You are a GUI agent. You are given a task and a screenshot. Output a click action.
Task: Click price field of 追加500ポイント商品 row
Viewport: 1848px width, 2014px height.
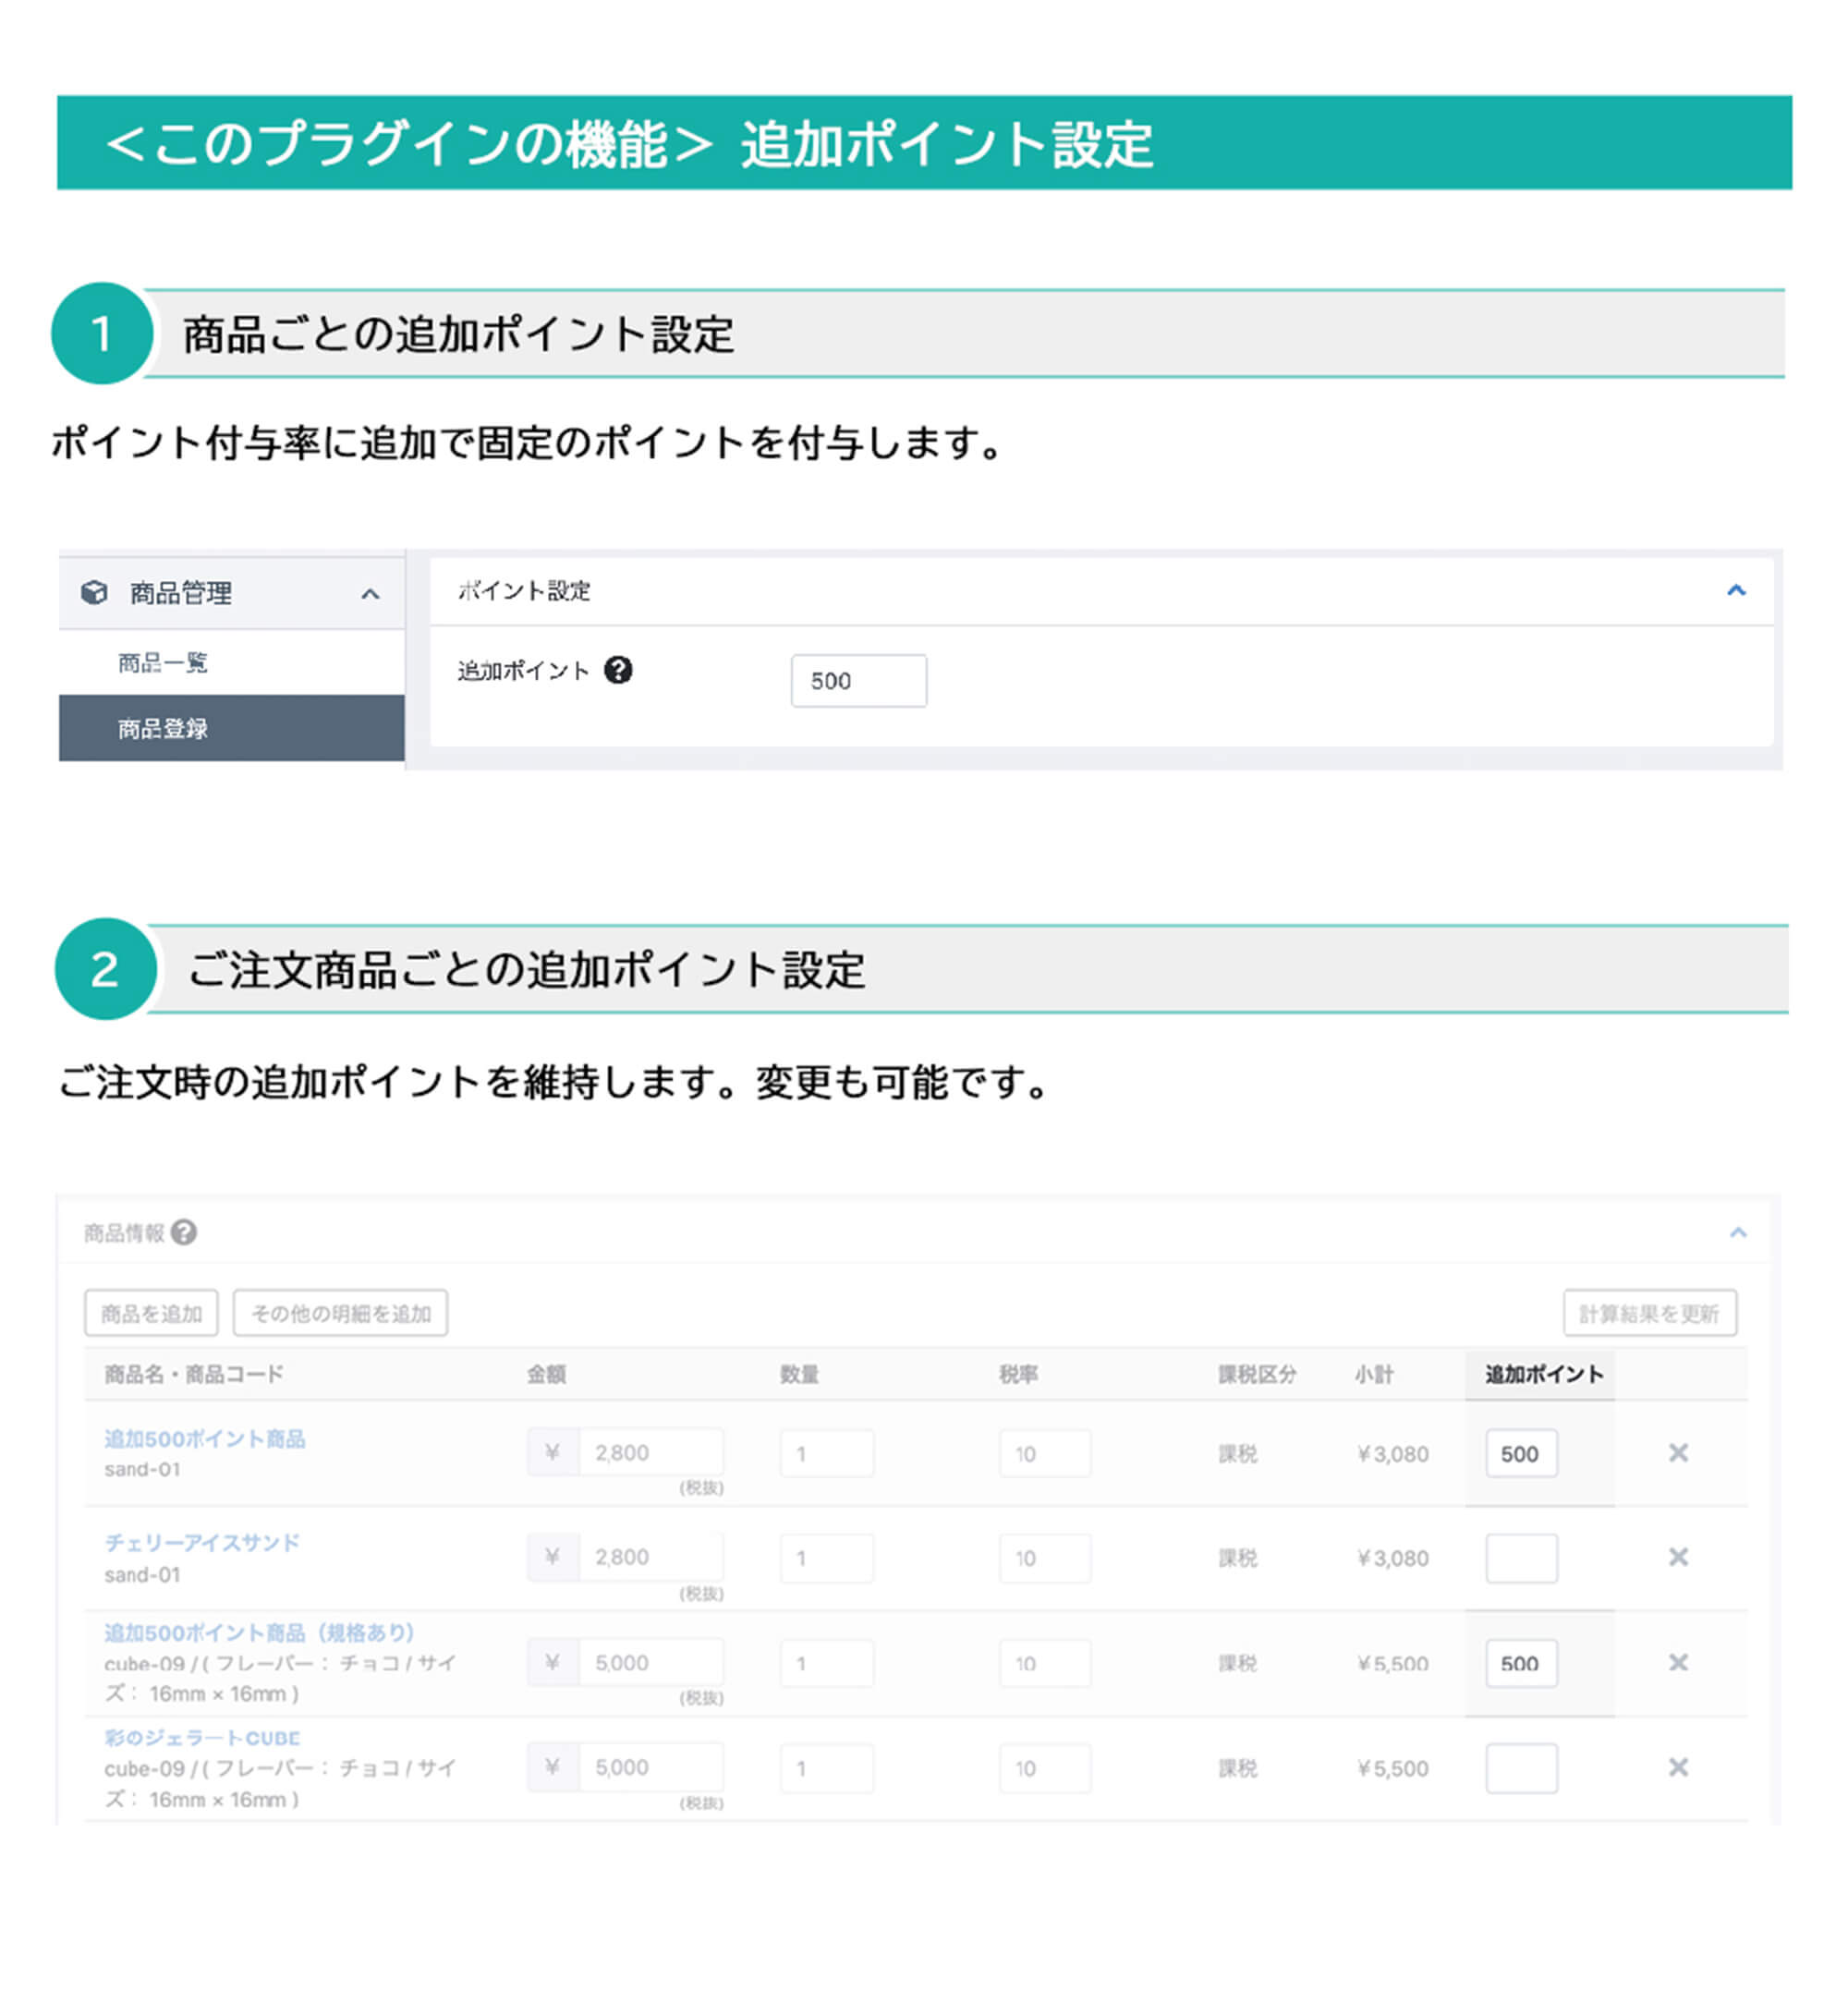click(x=650, y=1453)
